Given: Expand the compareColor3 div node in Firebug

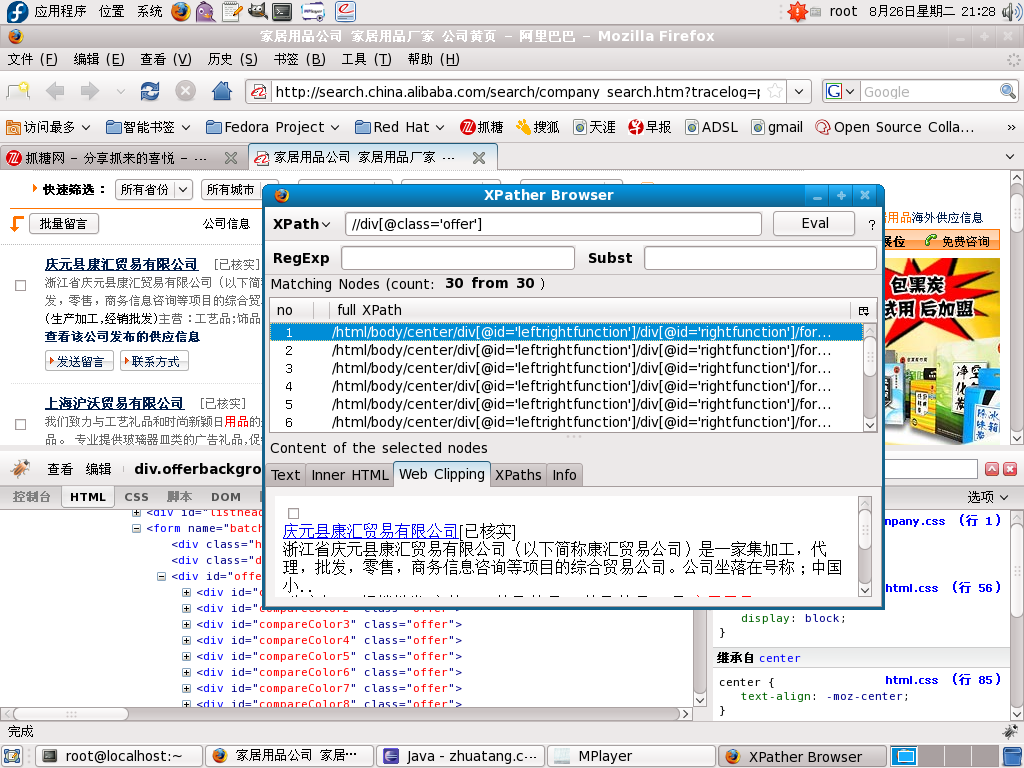Looking at the screenshot, I should pos(186,624).
